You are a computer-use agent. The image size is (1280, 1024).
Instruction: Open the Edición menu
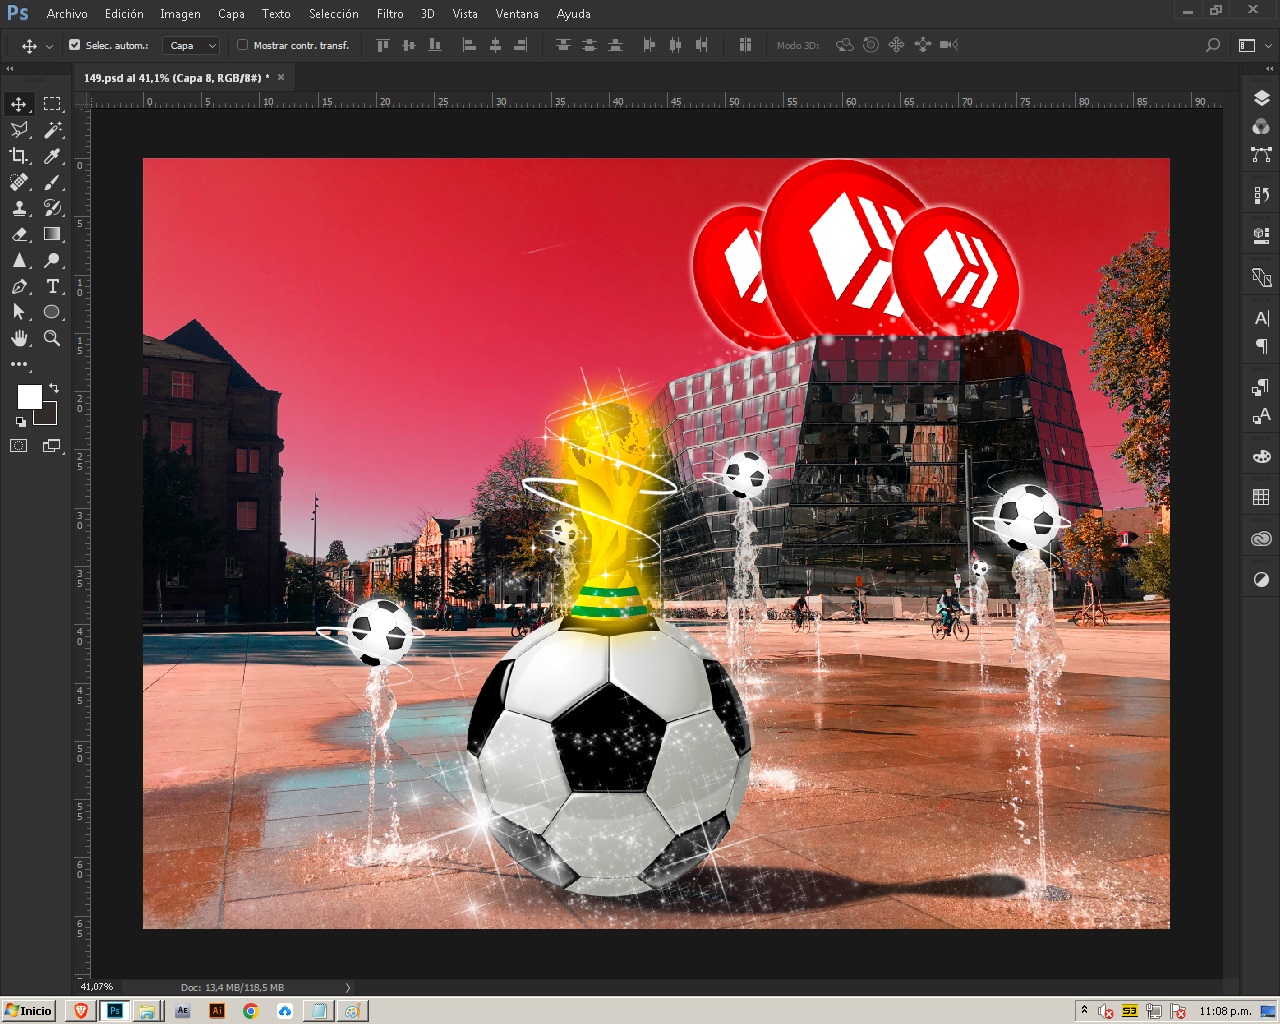point(124,14)
